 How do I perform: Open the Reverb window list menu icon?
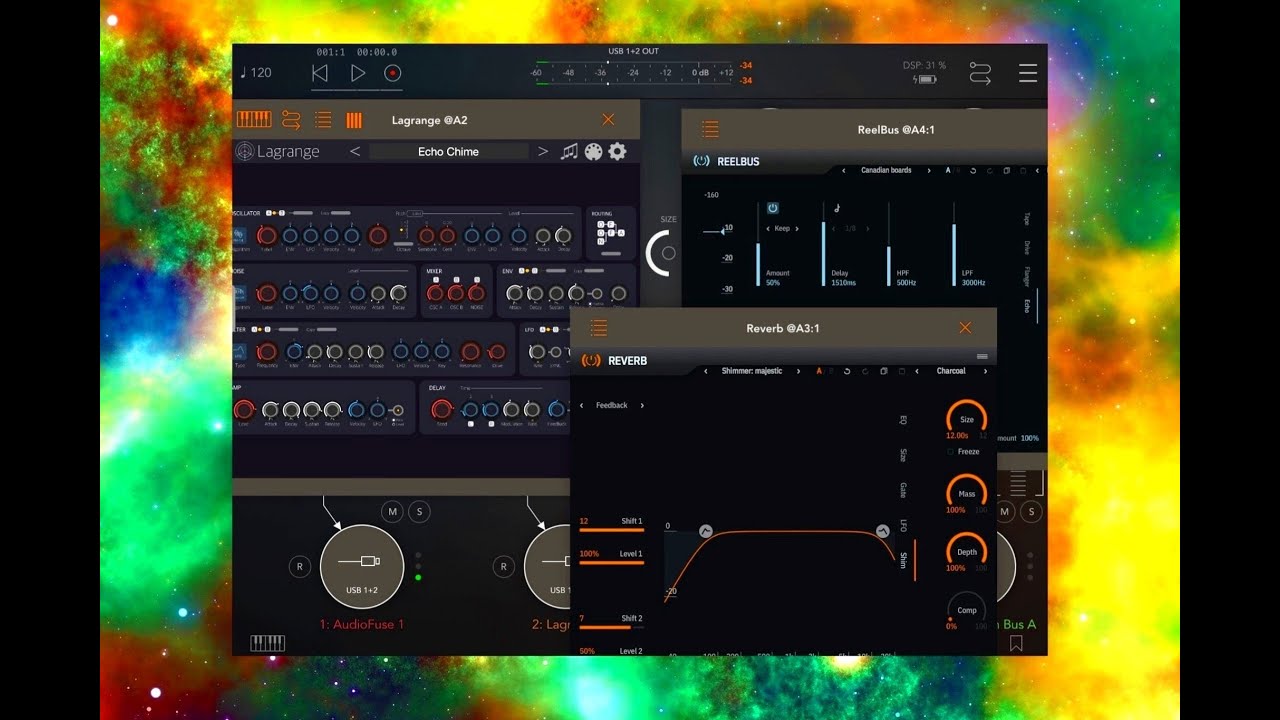pyautogui.click(x=598, y=328)
